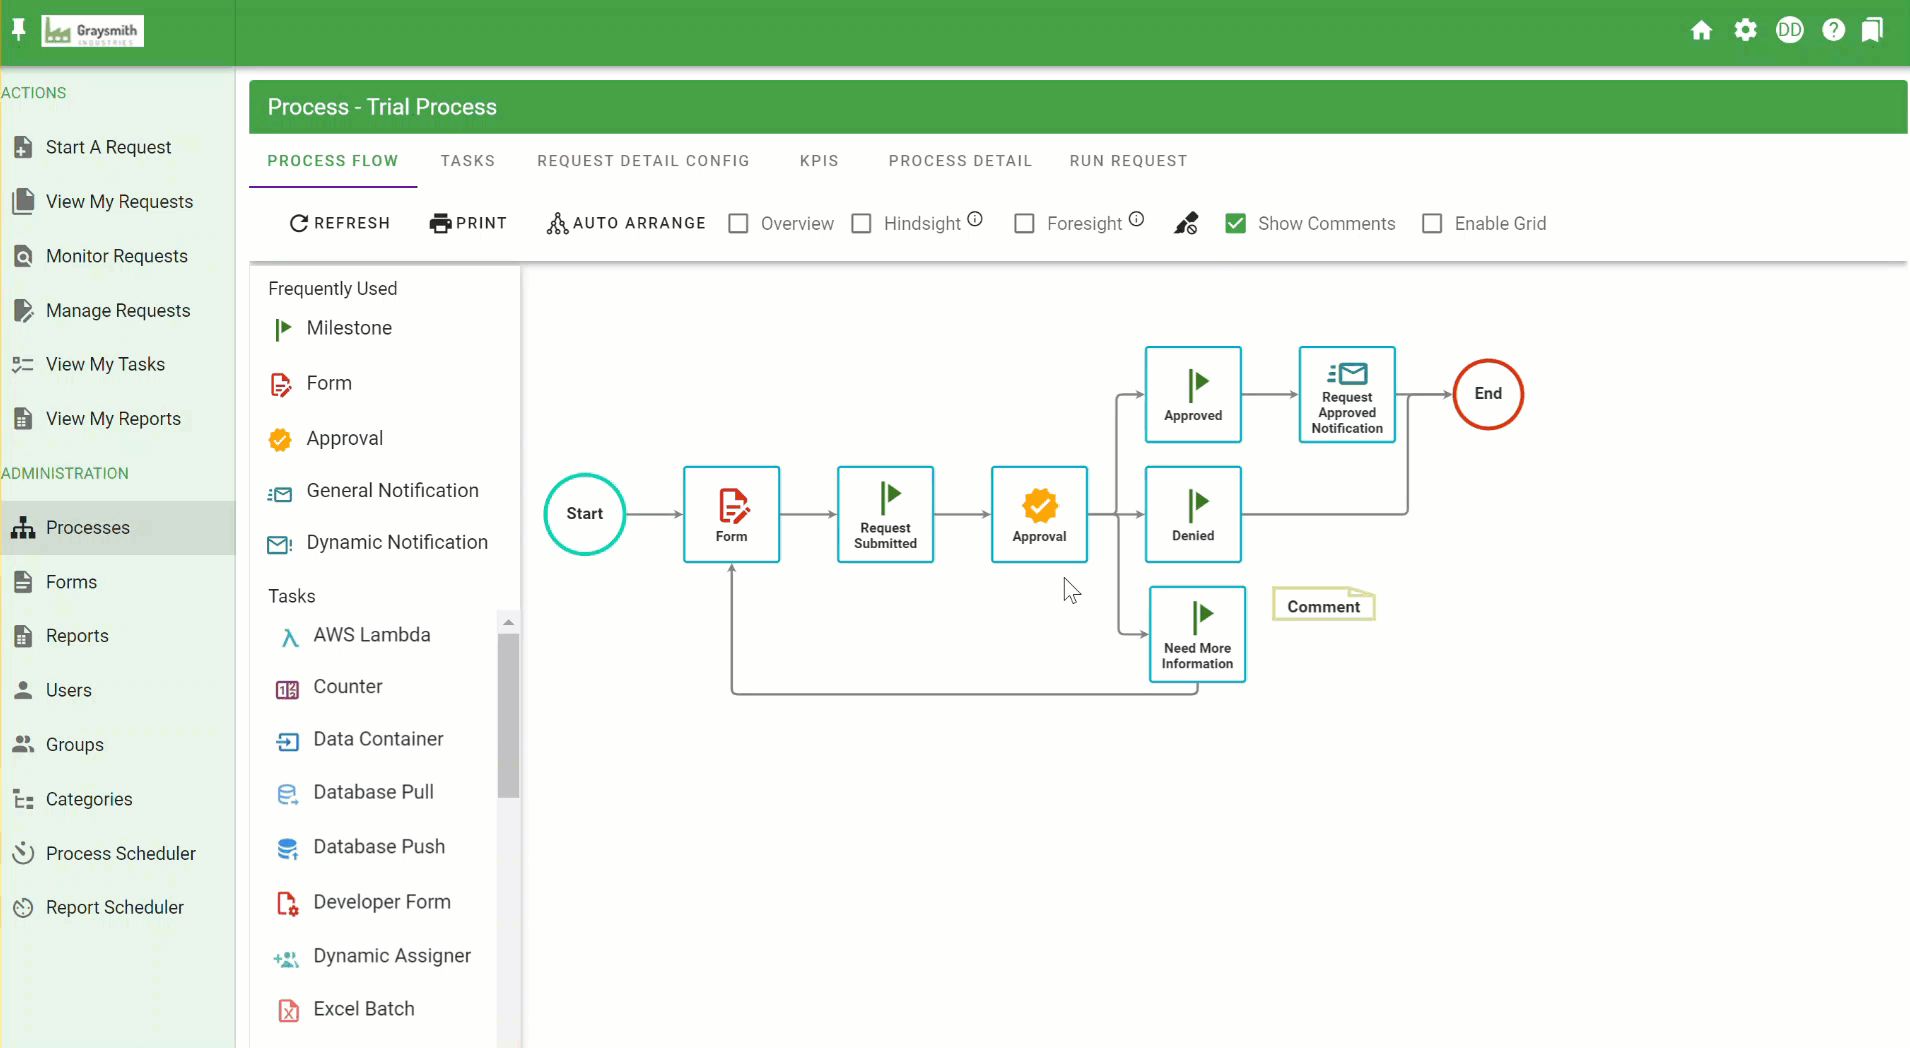This screenshot has width=1910, height=1048.
Task: Click the pin icon next to the logo
Action: point(18,30)
